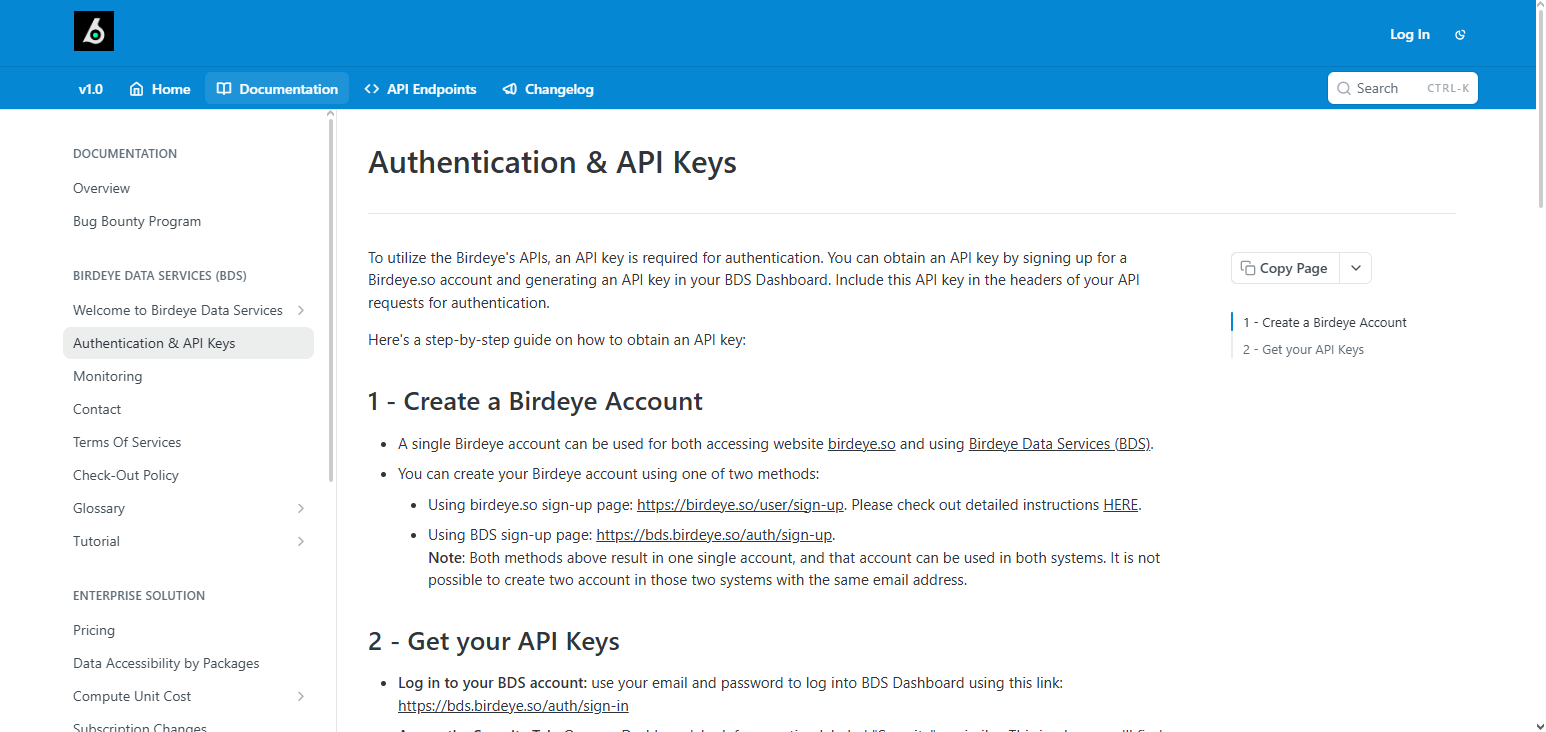Click the Log In link
Viewport: 1546px width, 732px height.
pyautogui.click(x=1410, y=35)
